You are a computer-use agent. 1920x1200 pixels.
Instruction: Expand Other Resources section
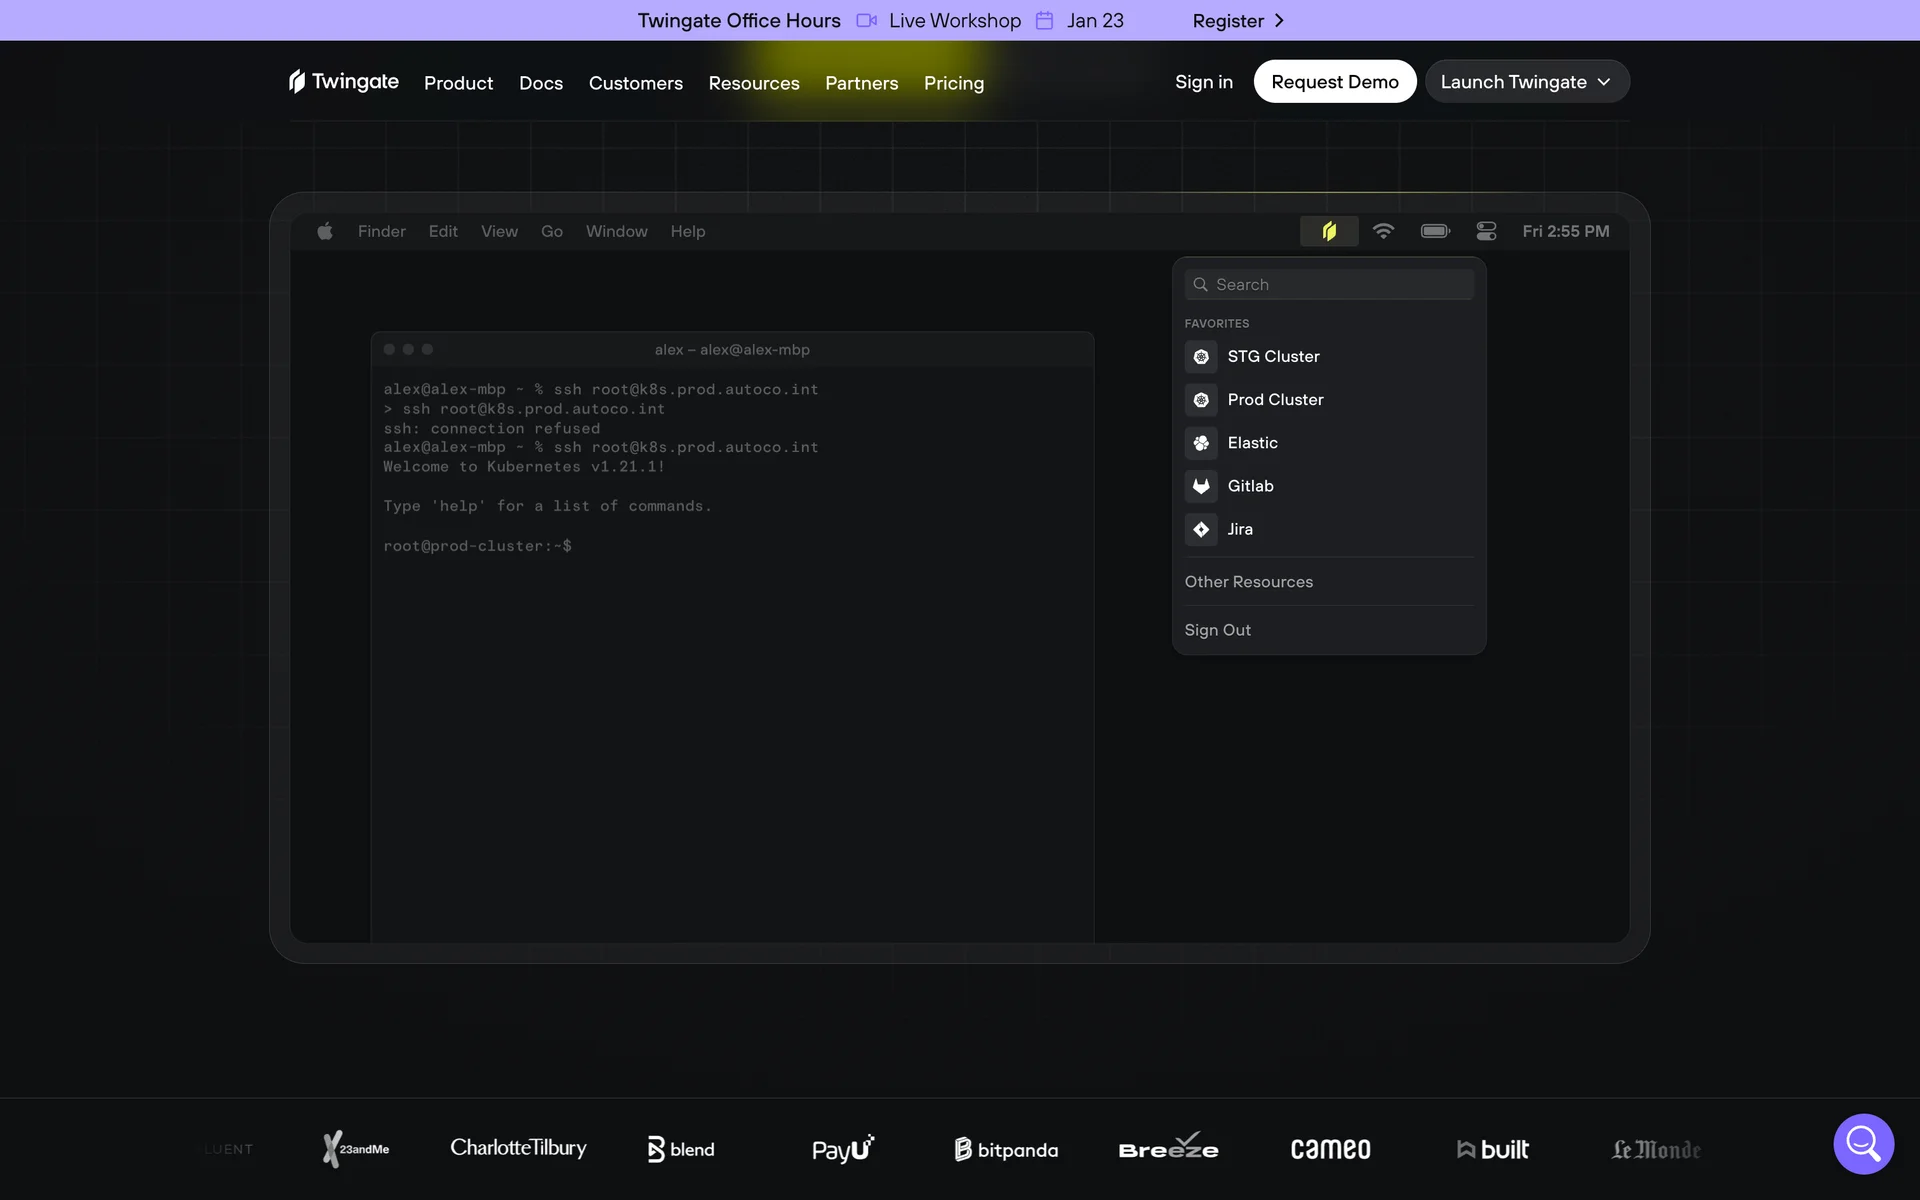click(x=1248, y=582)
